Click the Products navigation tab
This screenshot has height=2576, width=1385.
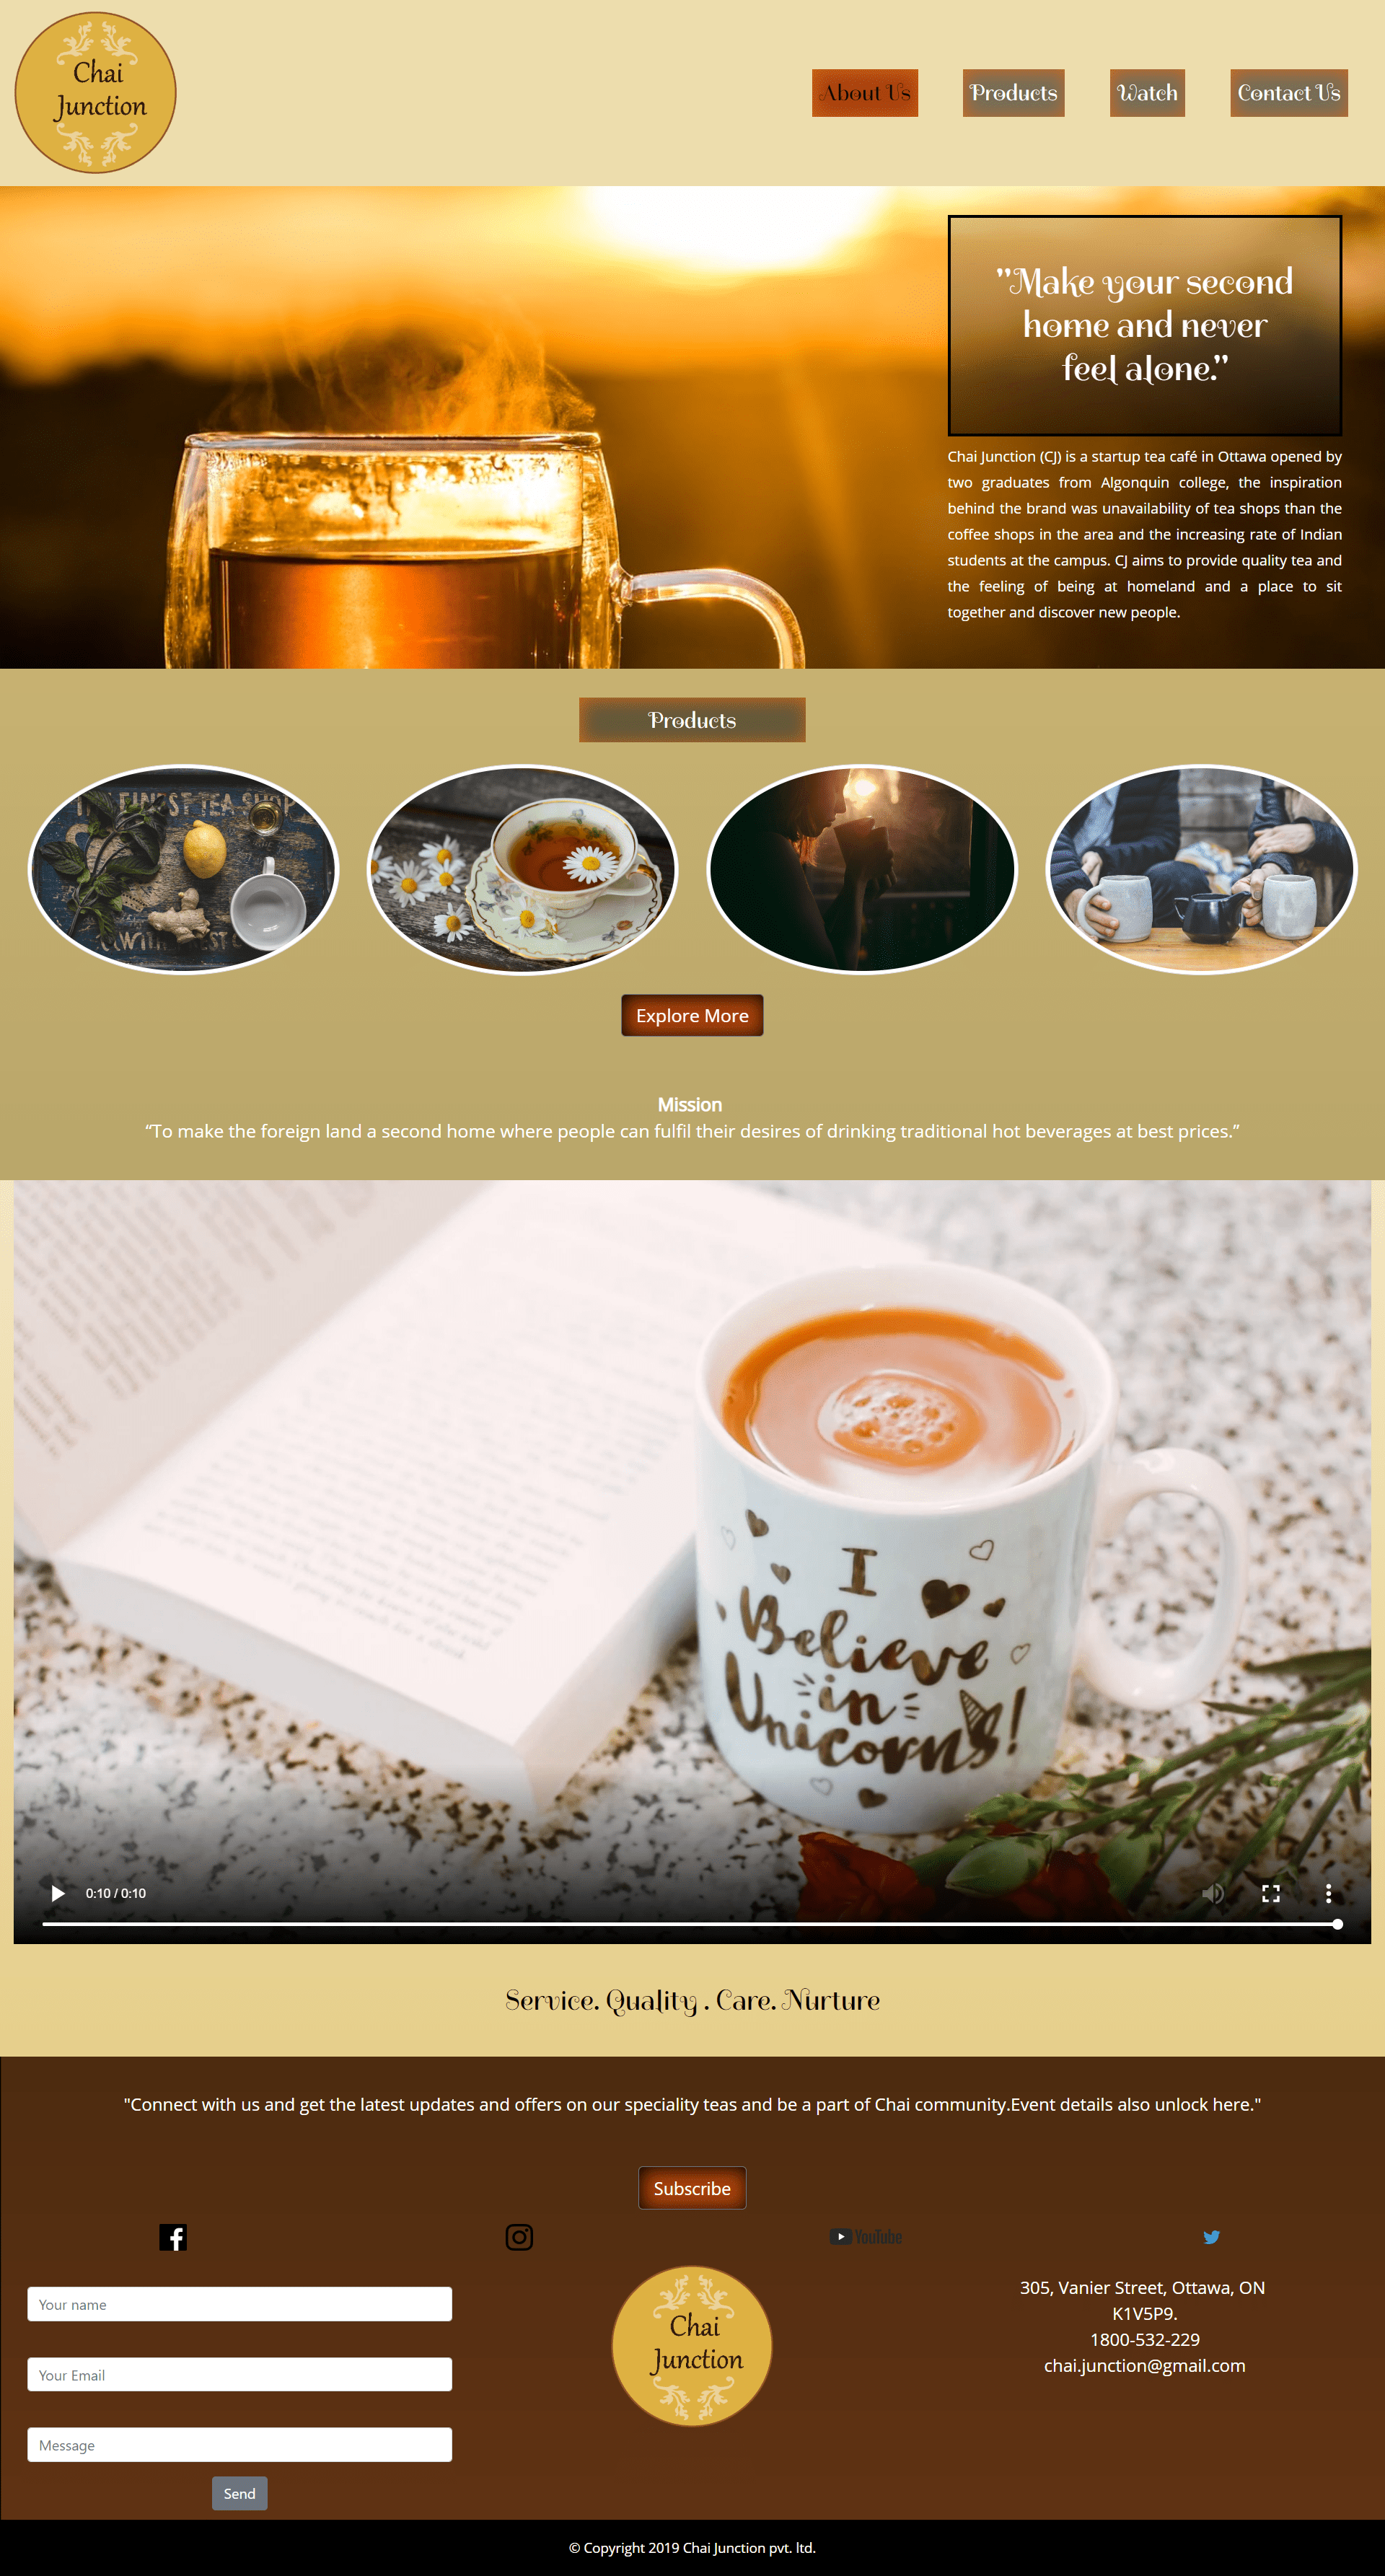(x=1006, y=92)
